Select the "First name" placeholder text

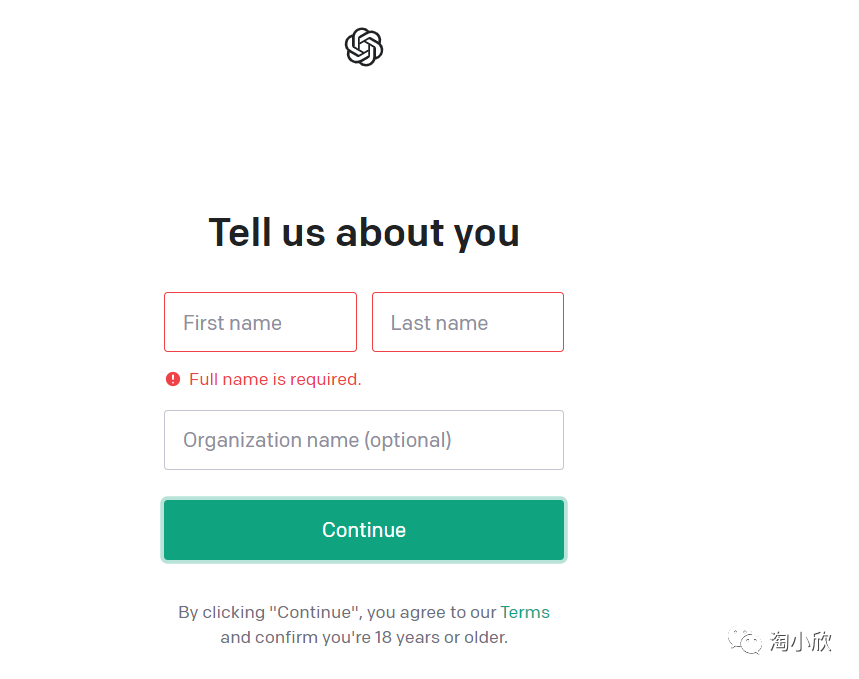232,323
